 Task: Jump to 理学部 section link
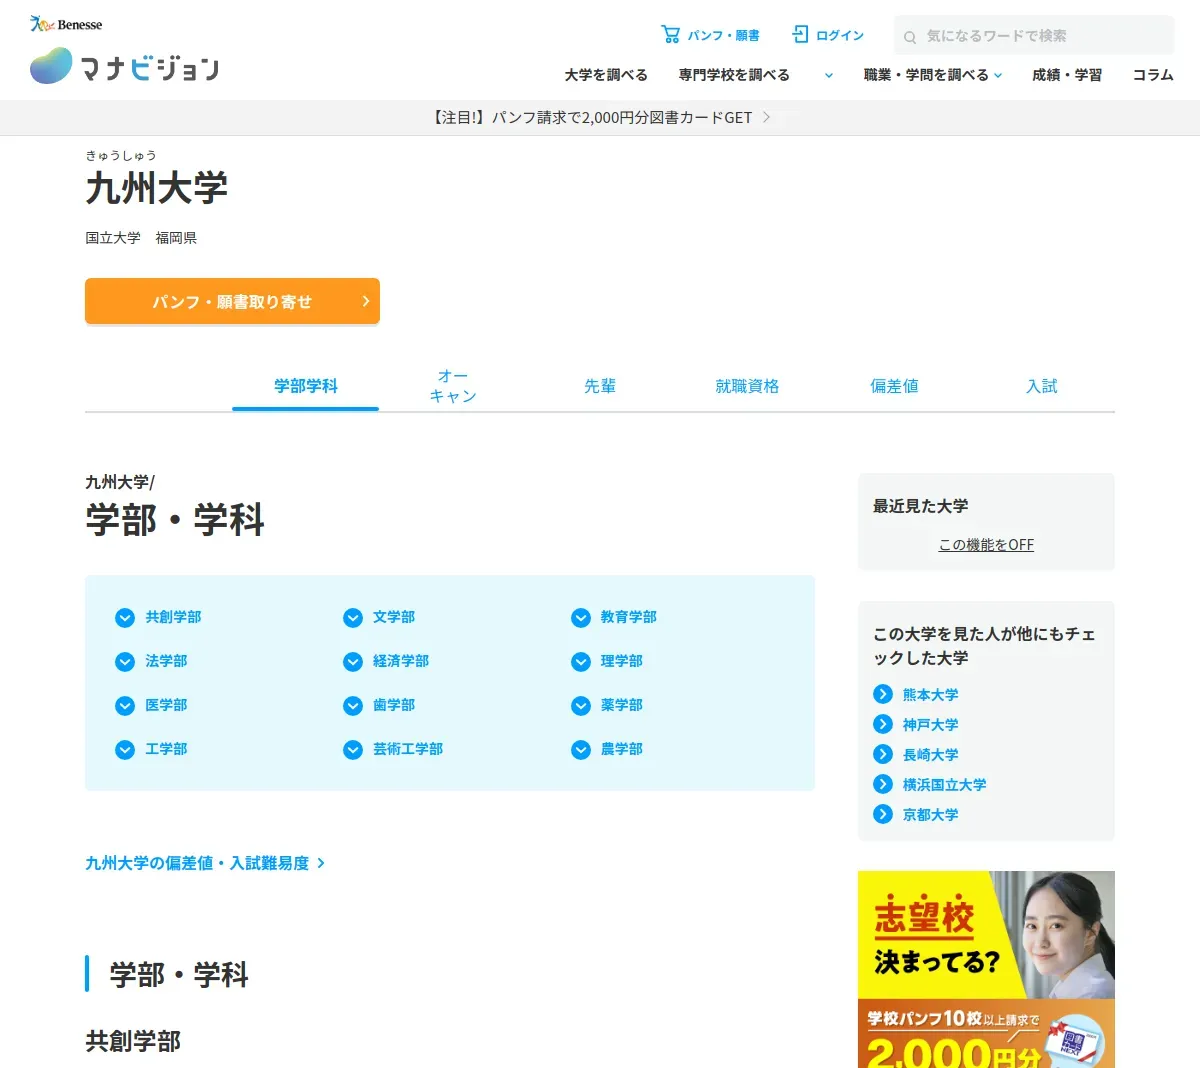click(x=622, y=661)
